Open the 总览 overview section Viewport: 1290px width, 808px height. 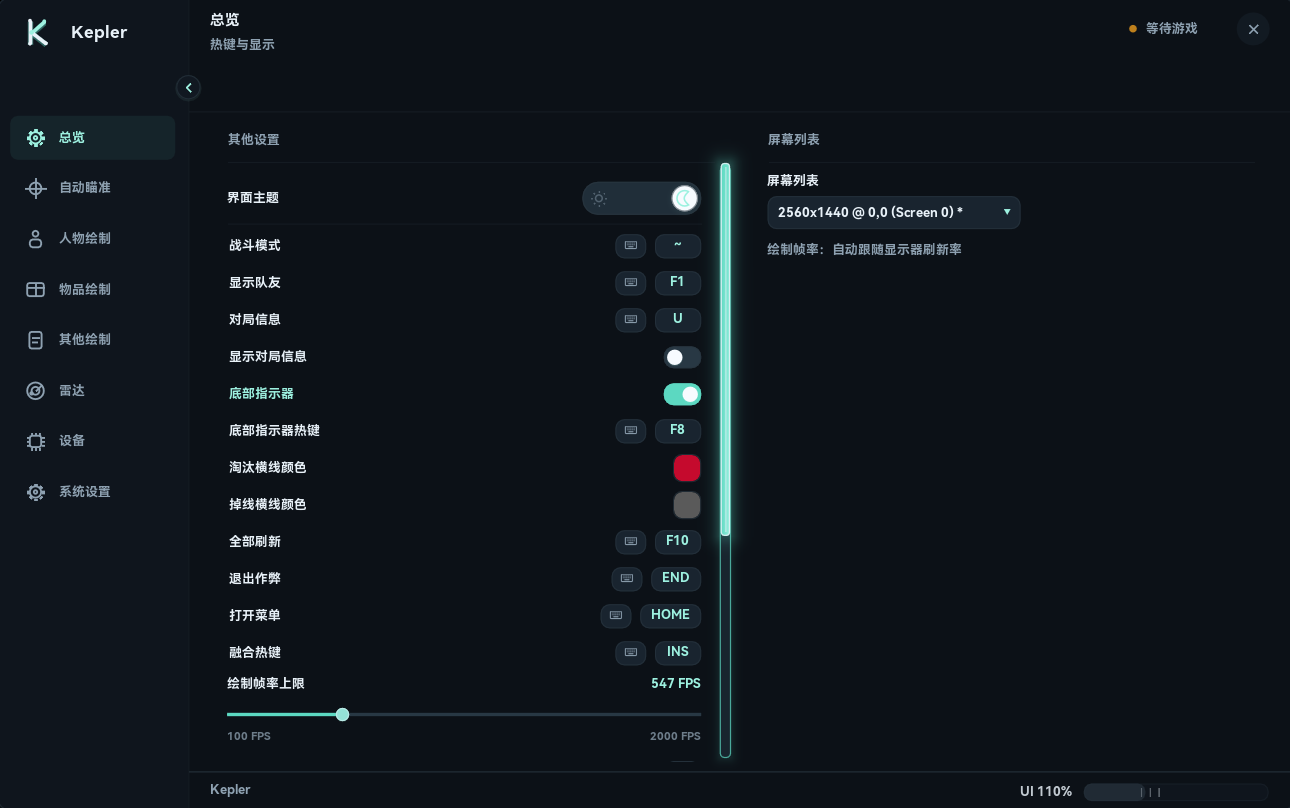(92, 138)
